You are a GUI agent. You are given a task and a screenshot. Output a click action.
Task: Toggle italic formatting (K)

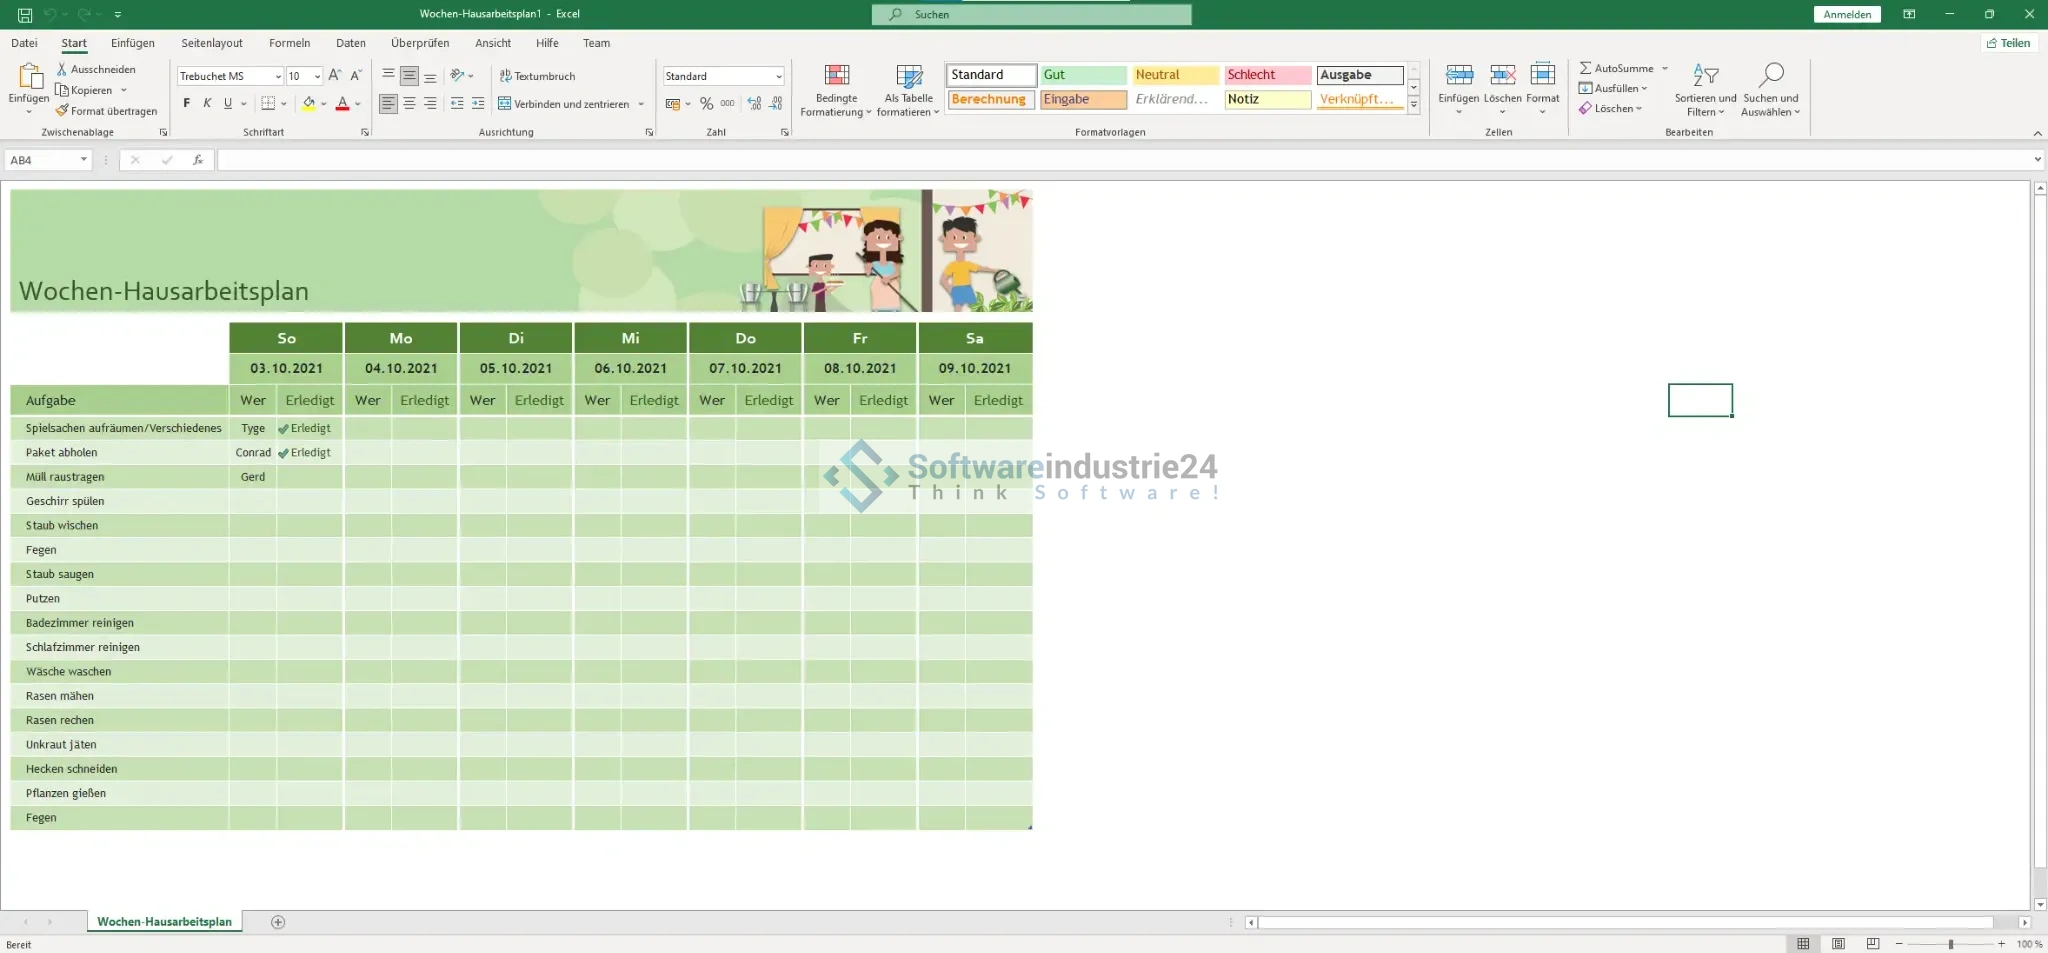[x=207, y=104]
